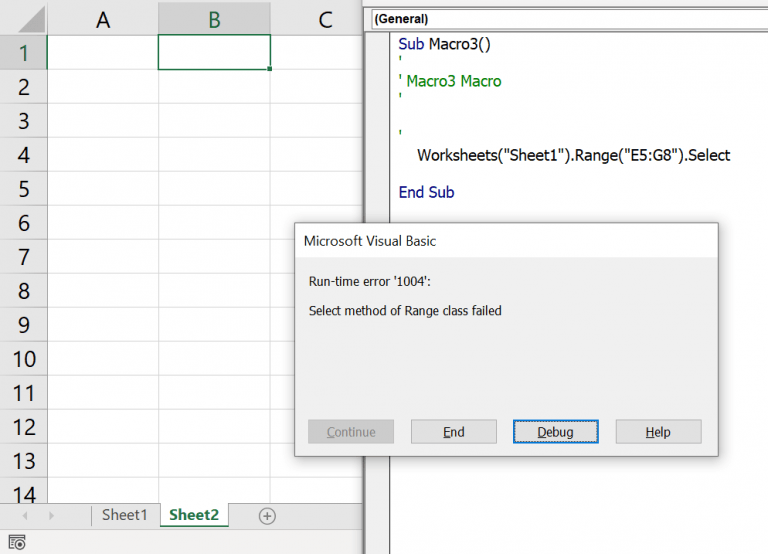Click the next sheet navigation arrow

pos(51,515)
